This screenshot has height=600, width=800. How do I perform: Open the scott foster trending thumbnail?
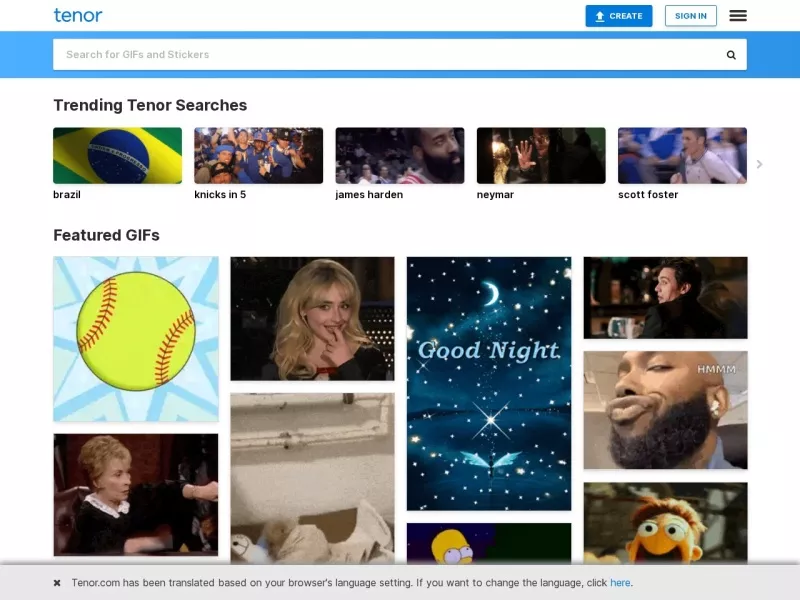(682, 156)
